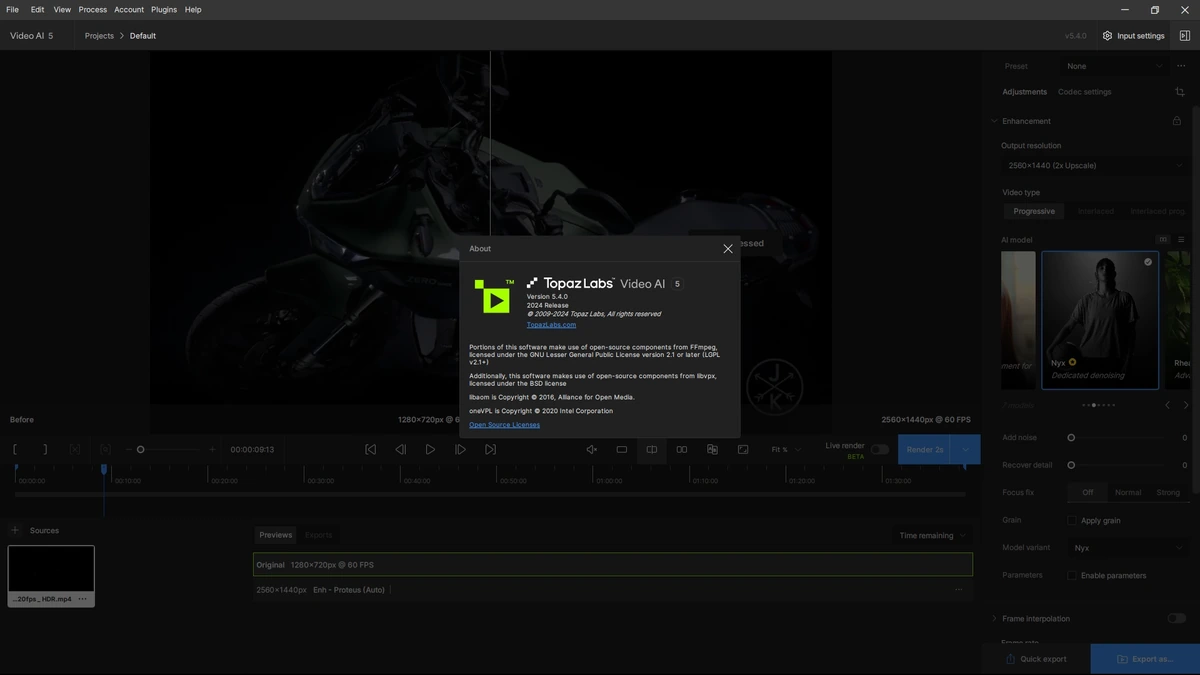The width and height of the screenshot is (1200, 675).
Task: Switch to the Codec settings tab
Action: point(1084,92)
